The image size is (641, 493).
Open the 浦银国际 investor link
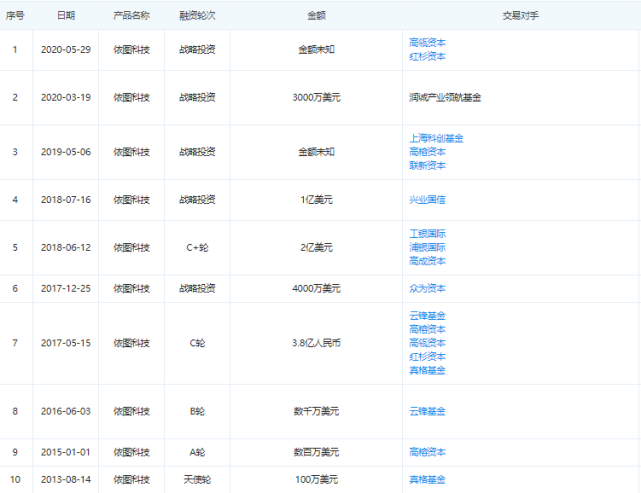[x=427, y=247]
